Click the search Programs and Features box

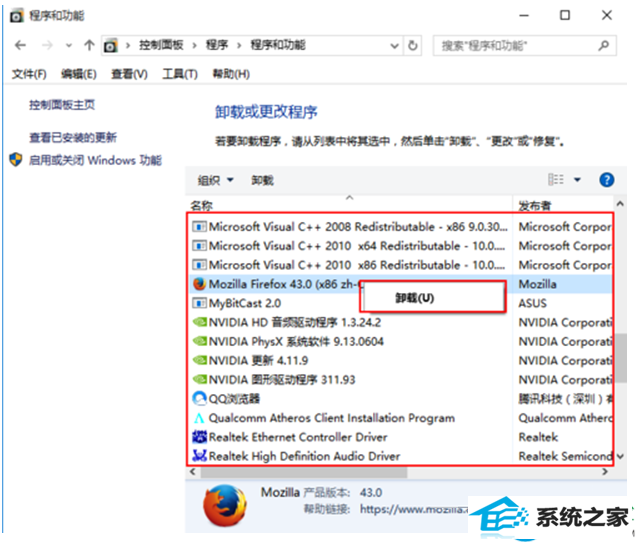point(524,46)
